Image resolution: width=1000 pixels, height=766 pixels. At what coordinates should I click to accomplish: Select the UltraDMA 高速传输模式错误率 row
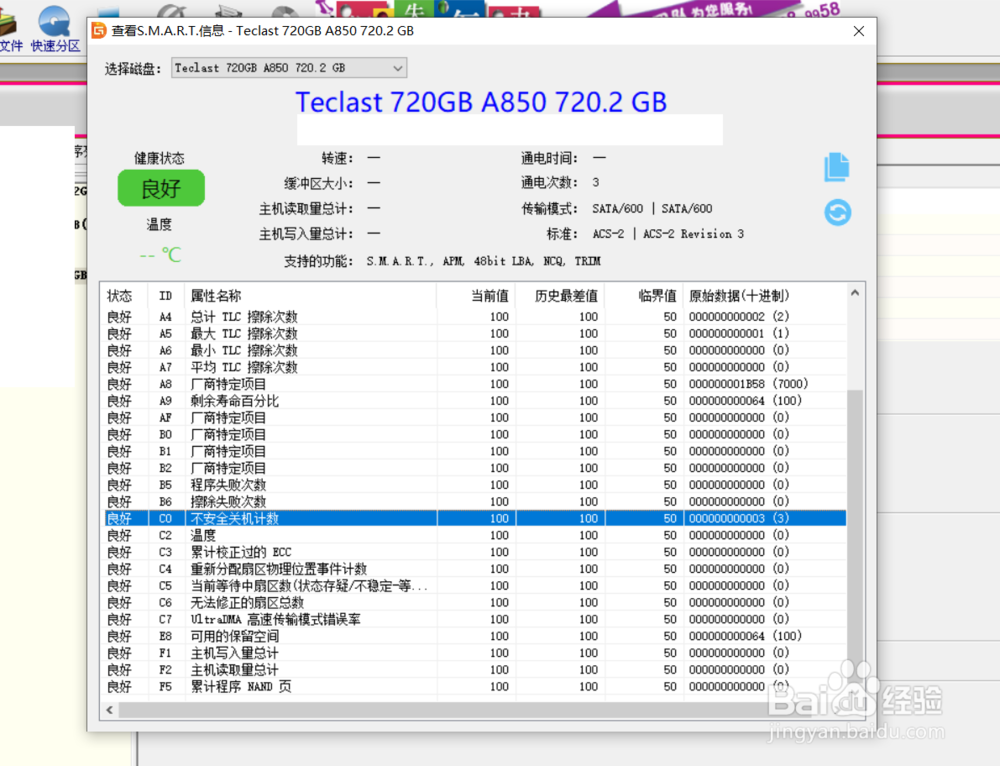(x=475, y=619)
